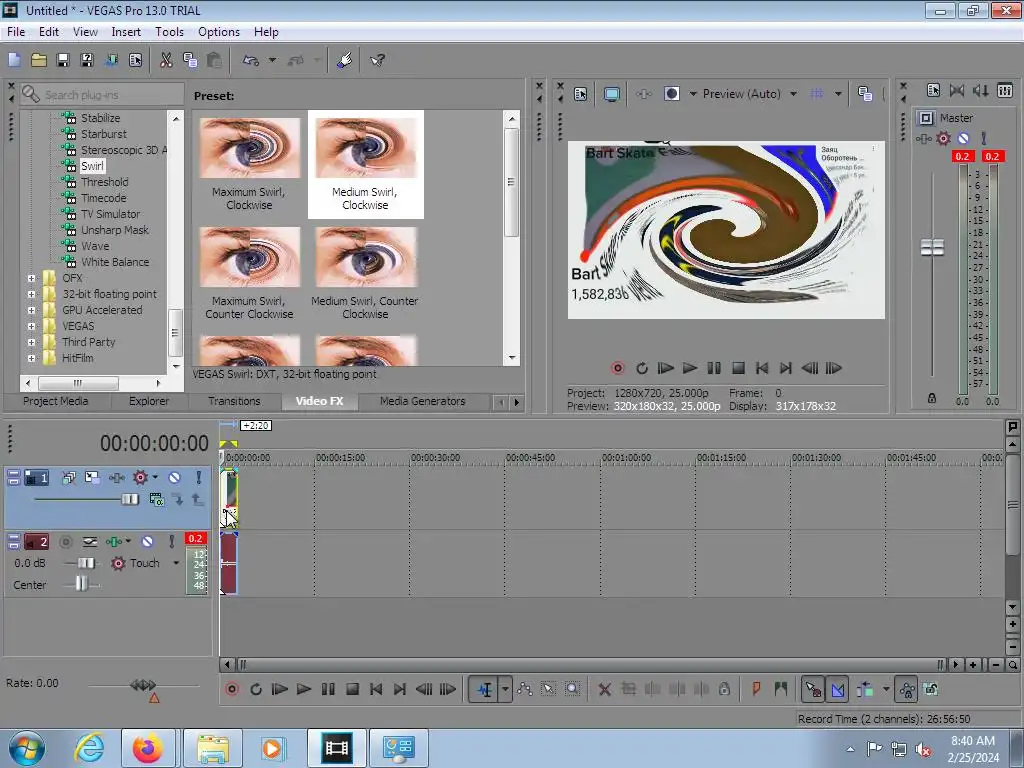This screenshot has width=1024, height=768.
Task: Click Stop in the preview transport
Action: point(738,368)
